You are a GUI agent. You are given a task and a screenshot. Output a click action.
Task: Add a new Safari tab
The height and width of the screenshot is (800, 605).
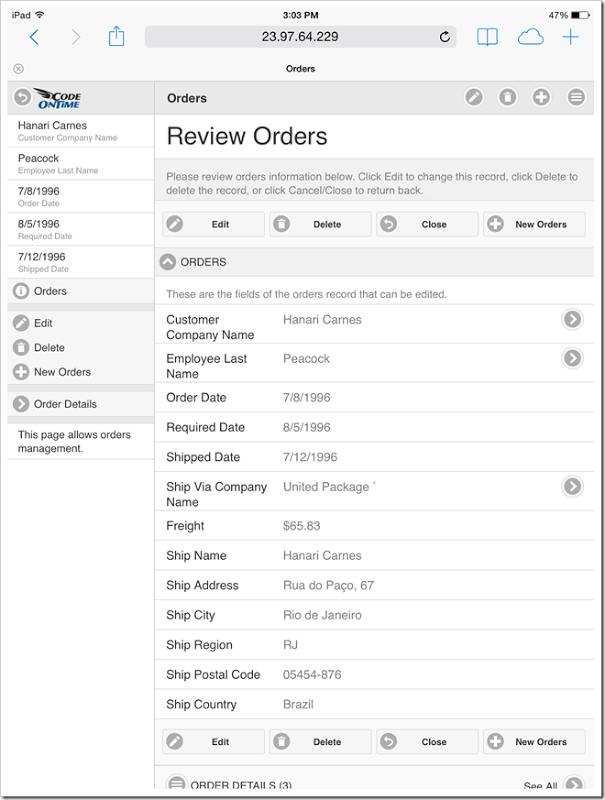click(570, 37)
